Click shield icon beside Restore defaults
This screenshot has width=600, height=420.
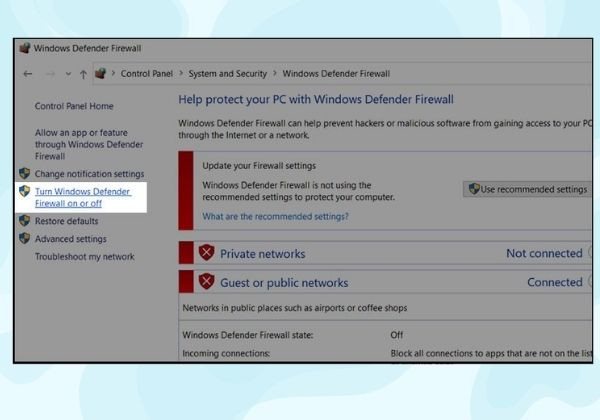pyautogui.click(x=24, y=221)
